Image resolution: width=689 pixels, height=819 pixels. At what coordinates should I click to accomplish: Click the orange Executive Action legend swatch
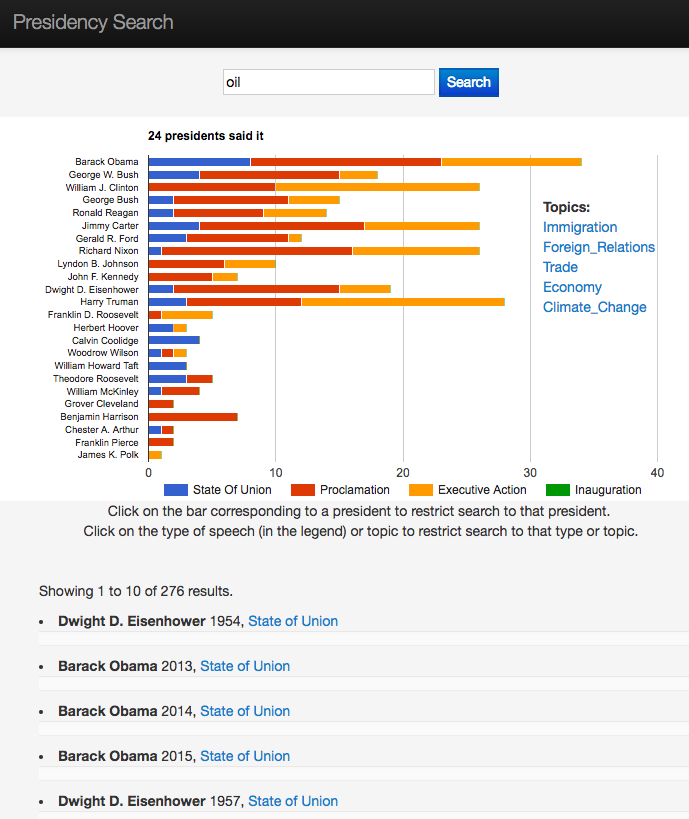tap(421, 490)
